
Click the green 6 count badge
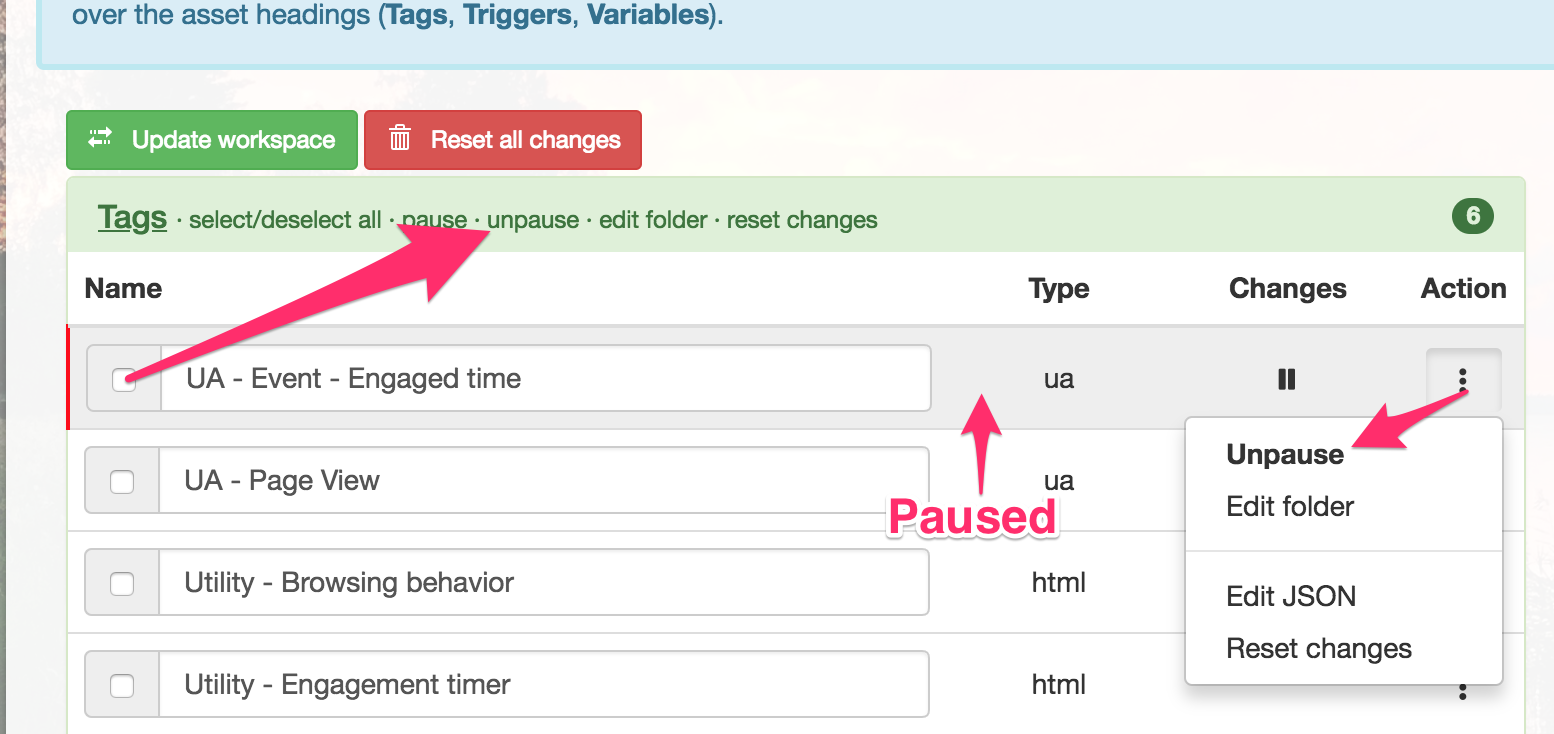pyautogui.click(x=1473, y=216)
